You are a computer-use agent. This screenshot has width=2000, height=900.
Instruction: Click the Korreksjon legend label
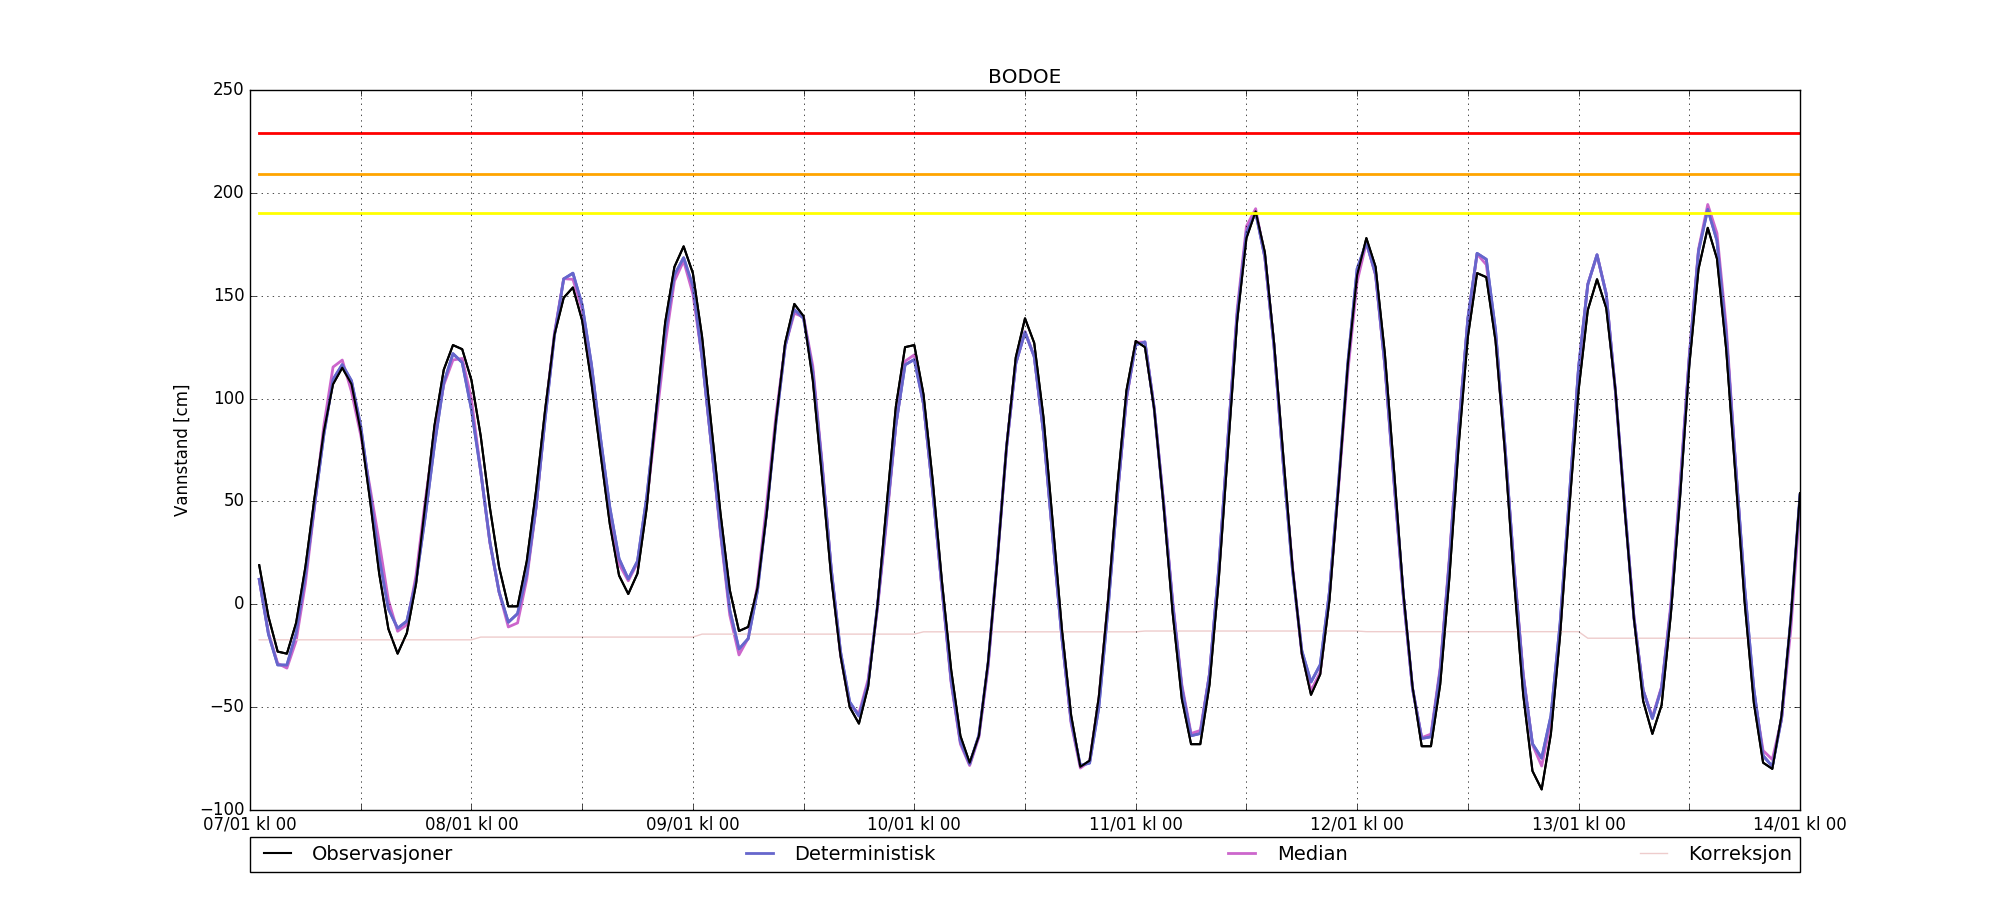click(x=1740, y=854)
